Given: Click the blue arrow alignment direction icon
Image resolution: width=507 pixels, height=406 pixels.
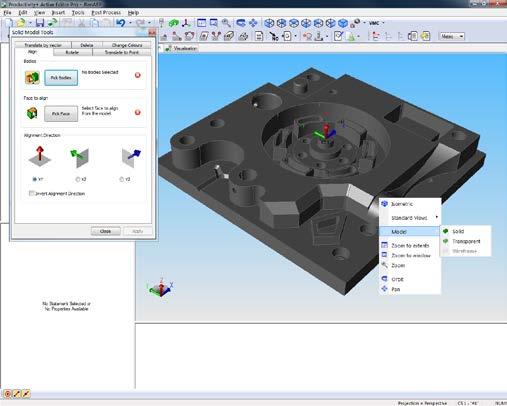Looking at the screenshot, I should 131,157.
